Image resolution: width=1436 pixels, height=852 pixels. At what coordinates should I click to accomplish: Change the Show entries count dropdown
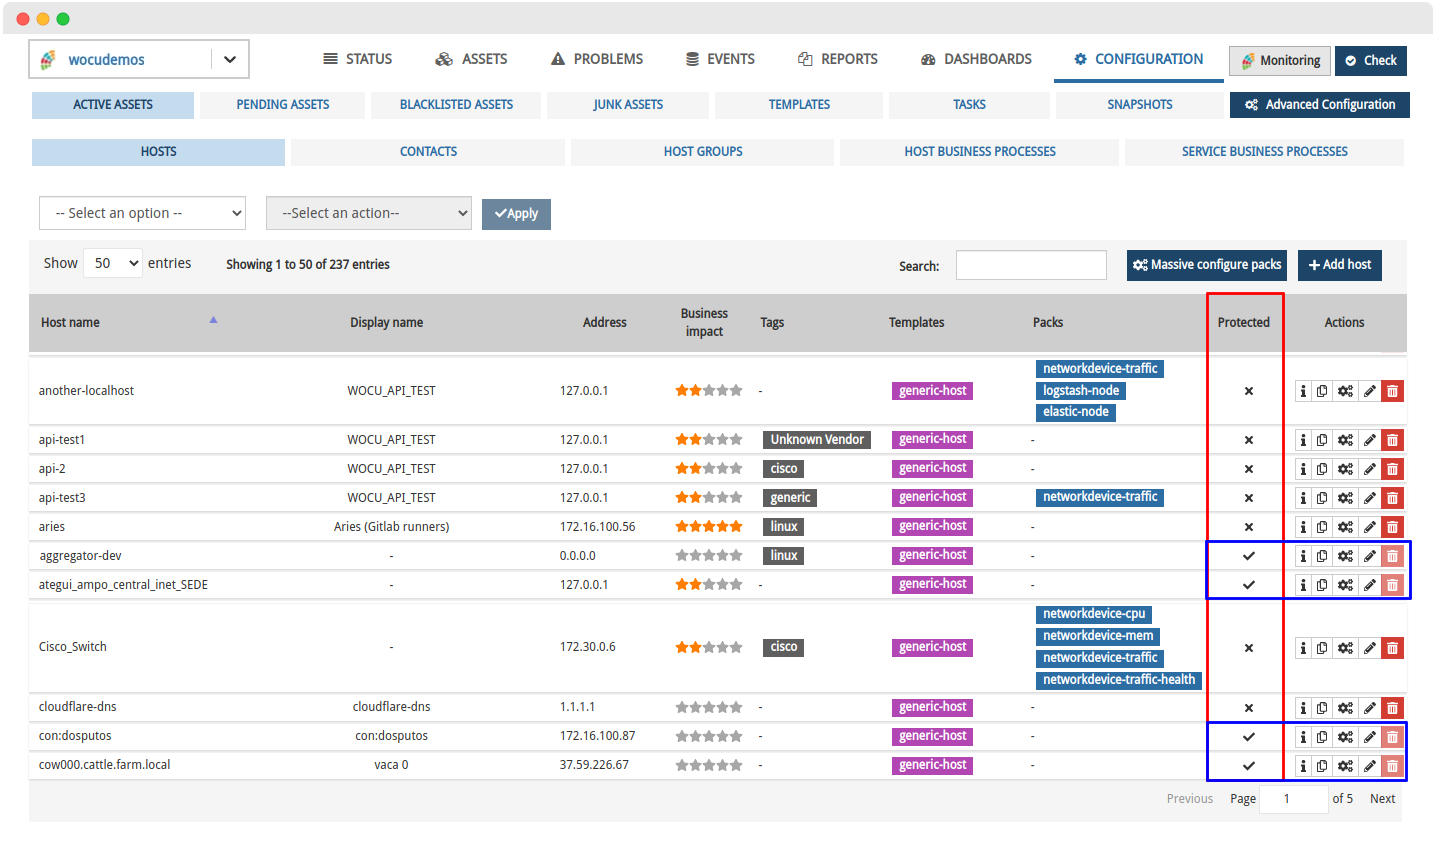click(x=112, y=263)
